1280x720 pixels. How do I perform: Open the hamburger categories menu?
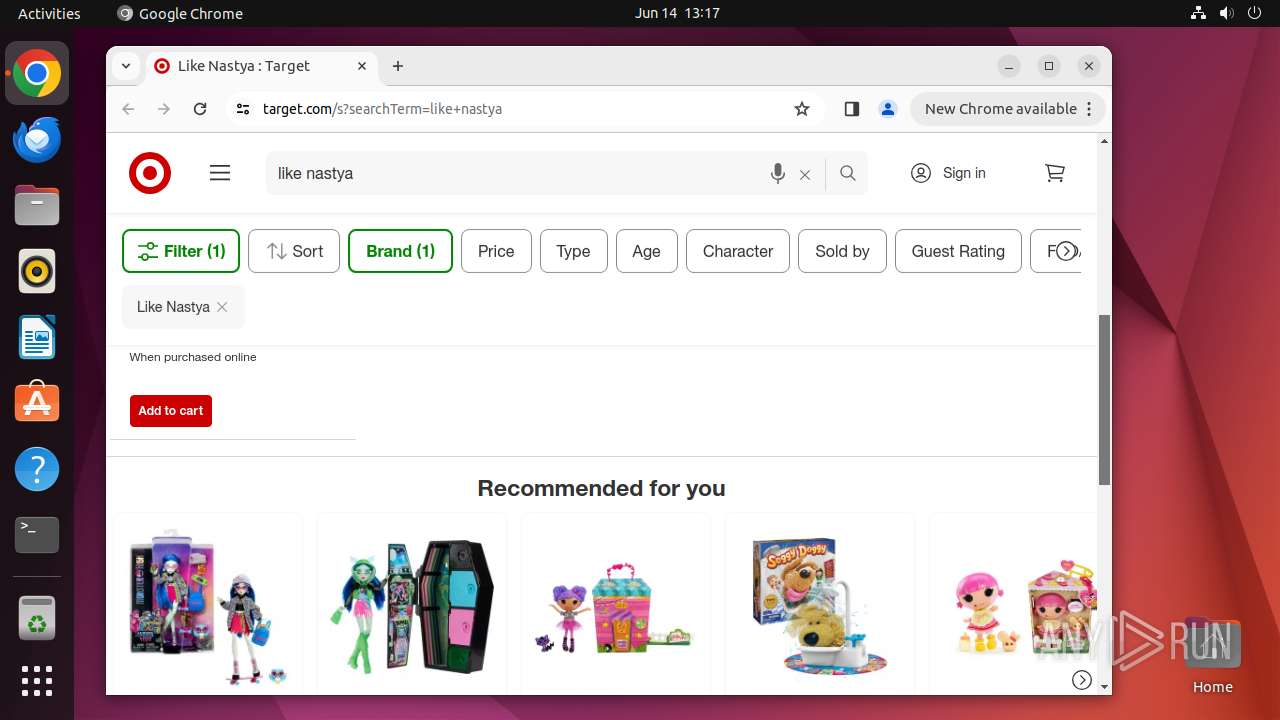(220, 173)
